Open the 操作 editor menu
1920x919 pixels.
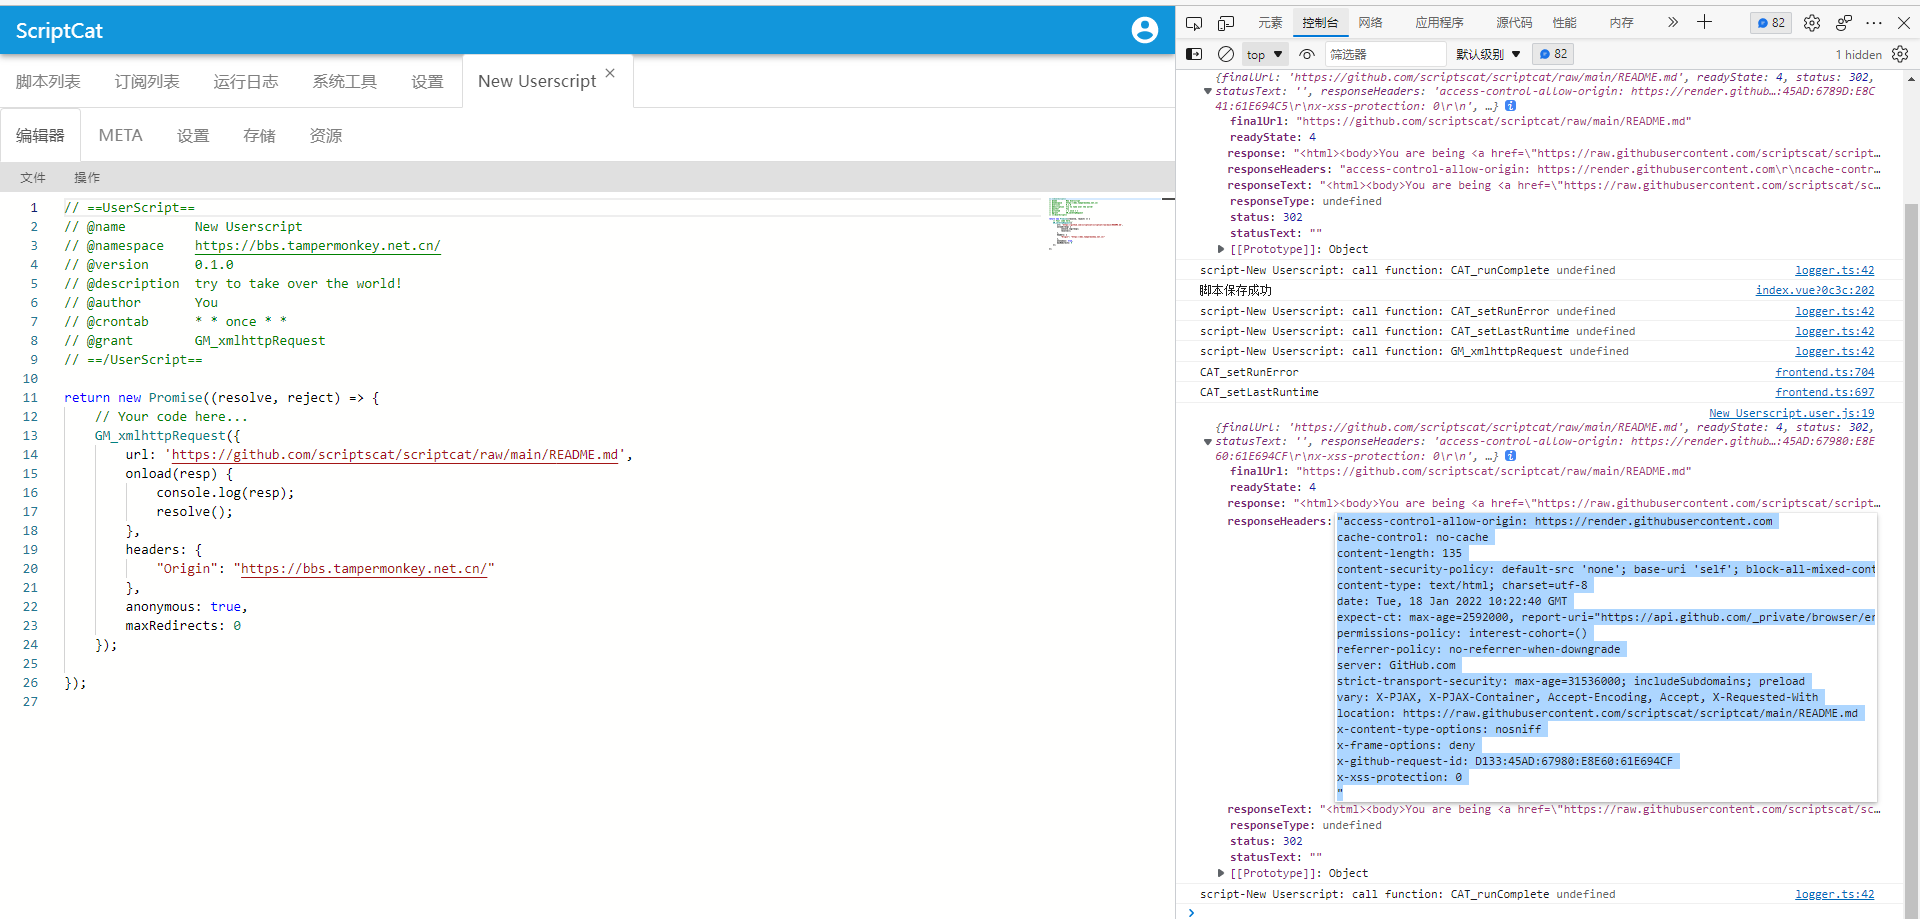click(87, 177)
